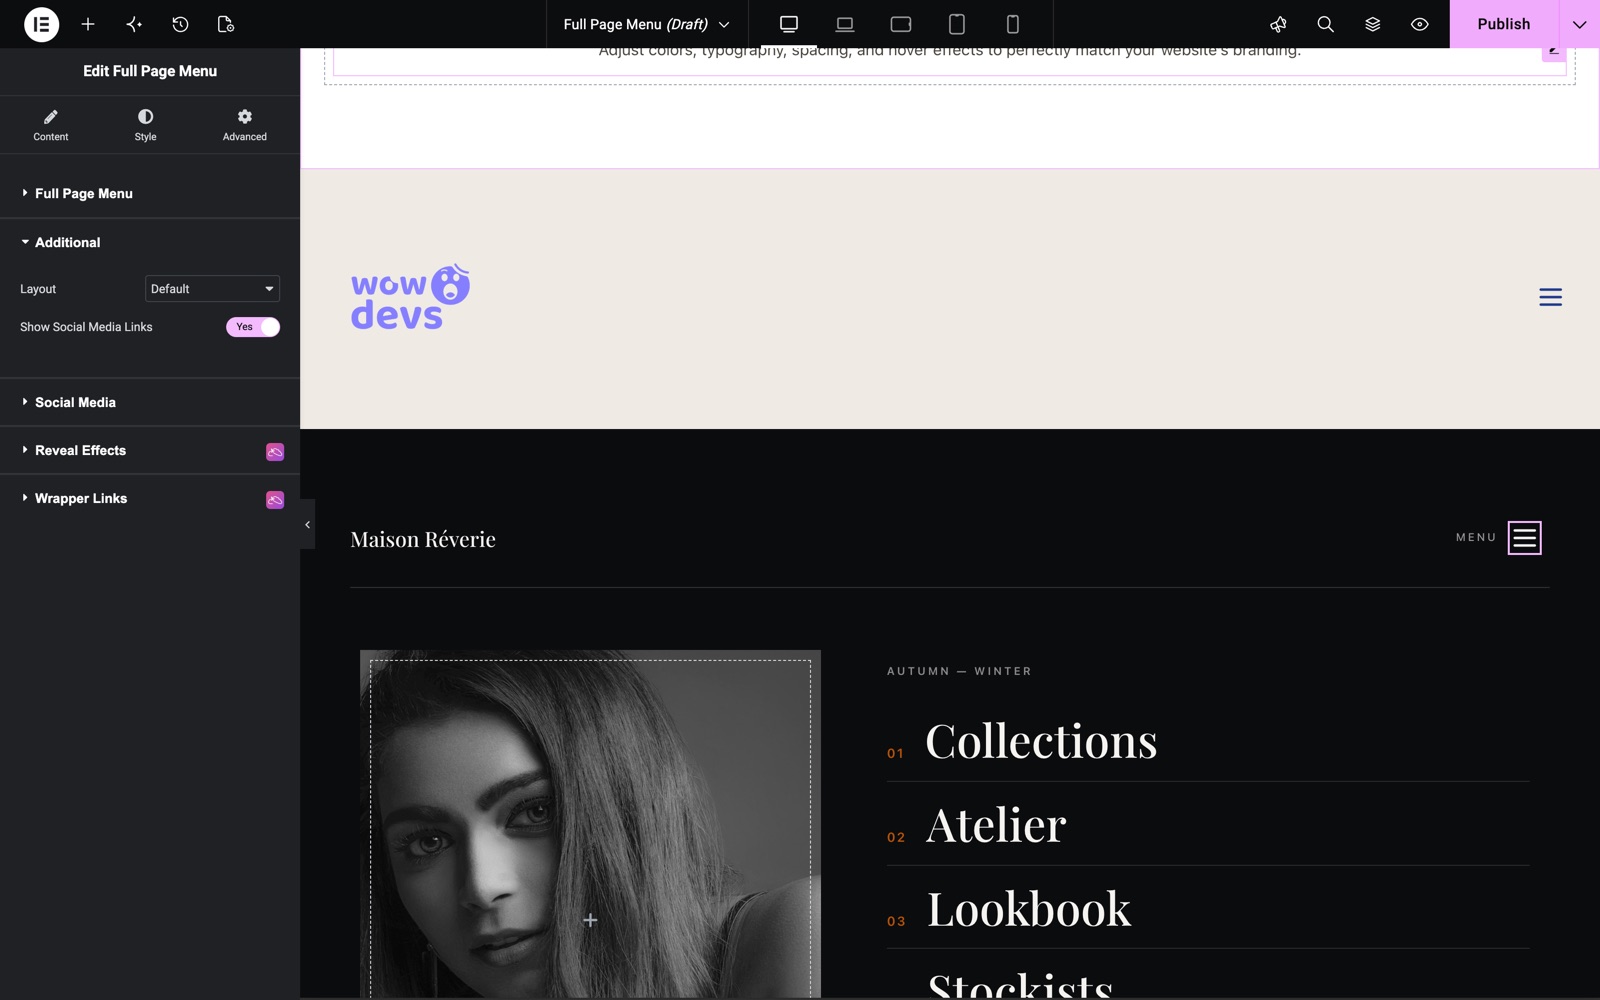Open the page settings document icon
This screenshot has width=1600, height=1000.
[x=226, y=24]
